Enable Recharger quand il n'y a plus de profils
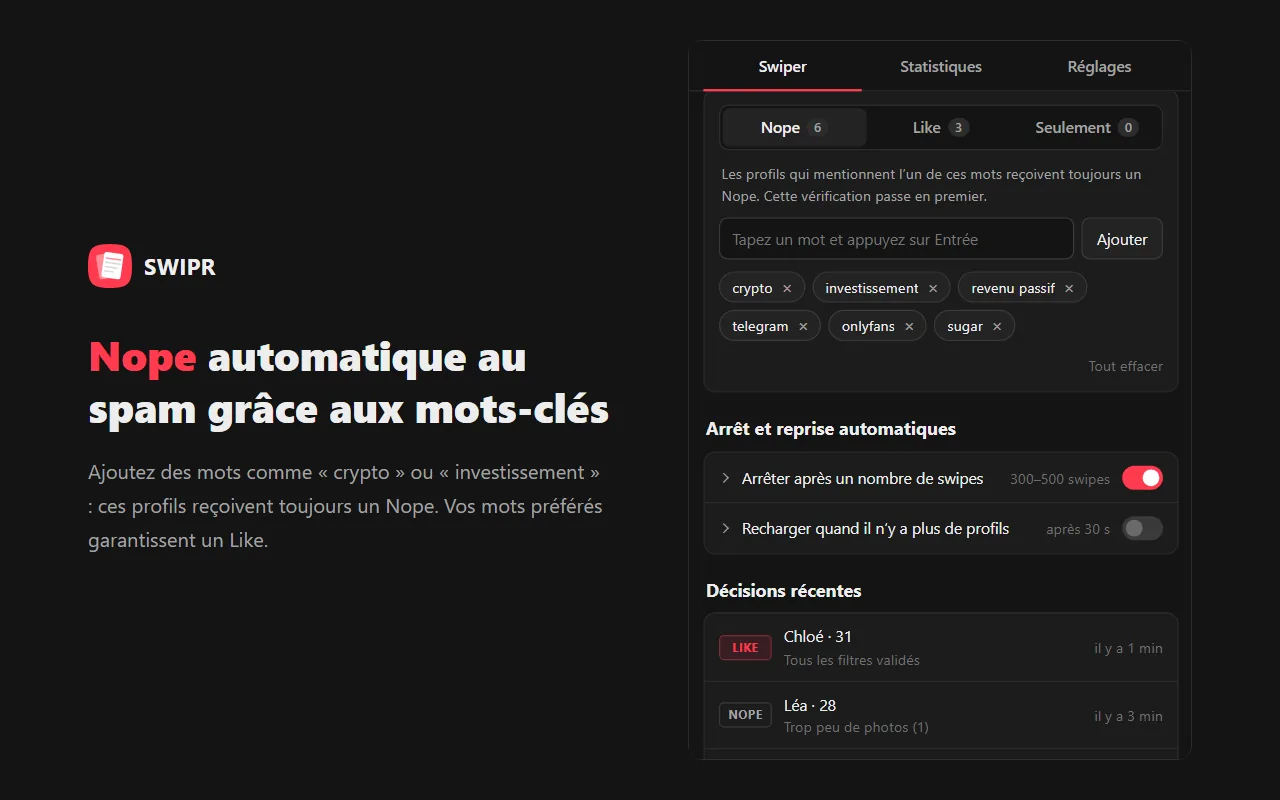The image size is (1280, 800). (x=1142, y=528)
